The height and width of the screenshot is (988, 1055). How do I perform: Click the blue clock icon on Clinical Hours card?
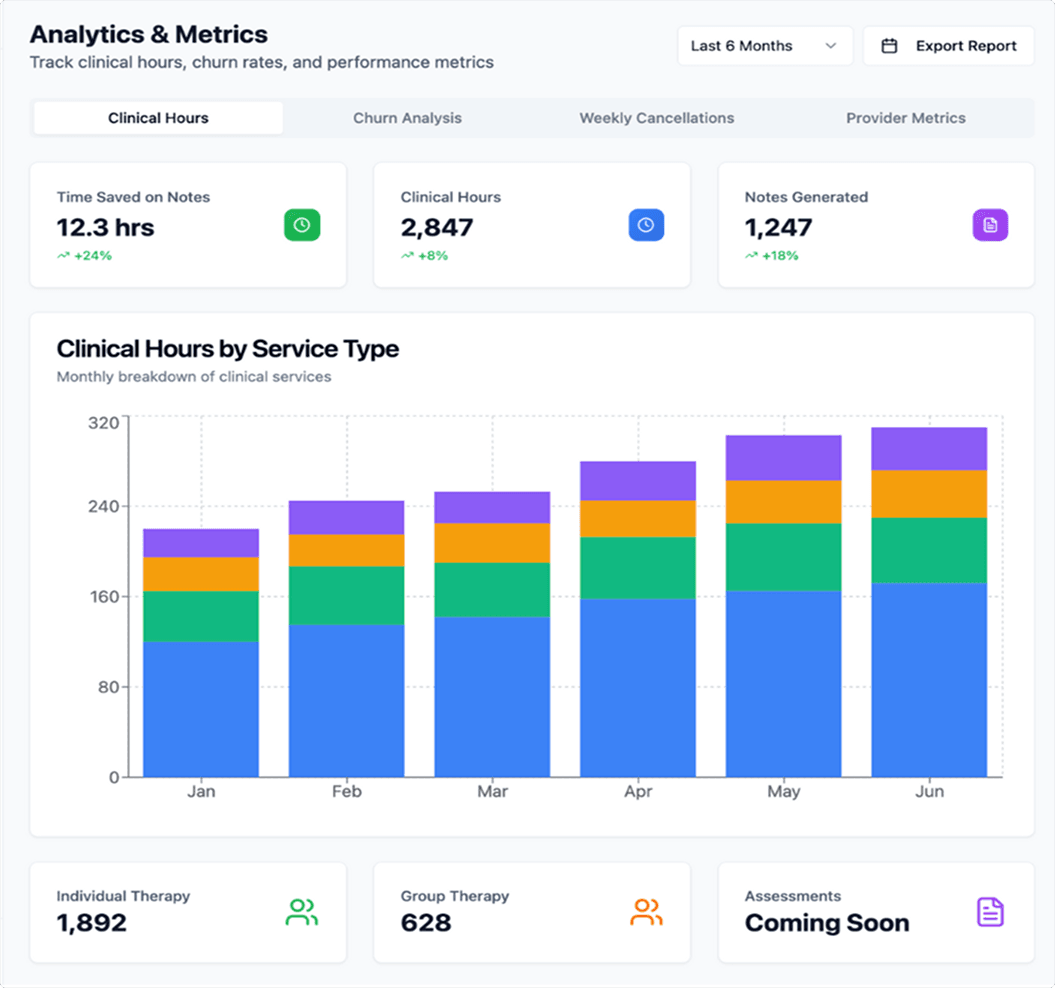pos(646,225)
